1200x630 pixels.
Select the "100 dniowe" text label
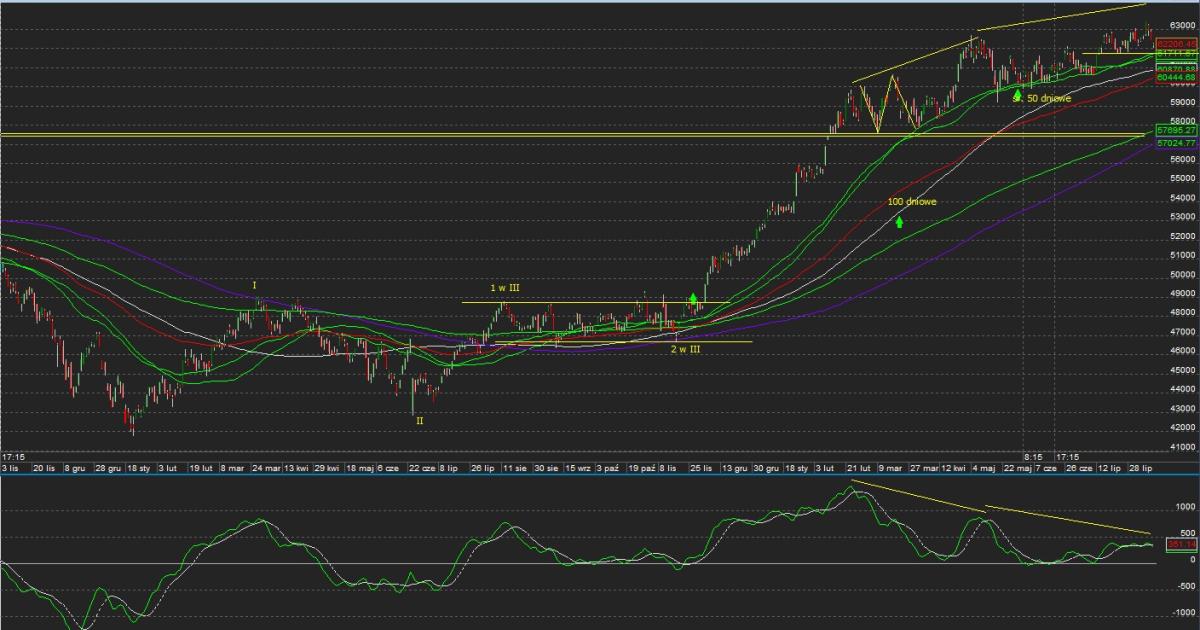912,202
